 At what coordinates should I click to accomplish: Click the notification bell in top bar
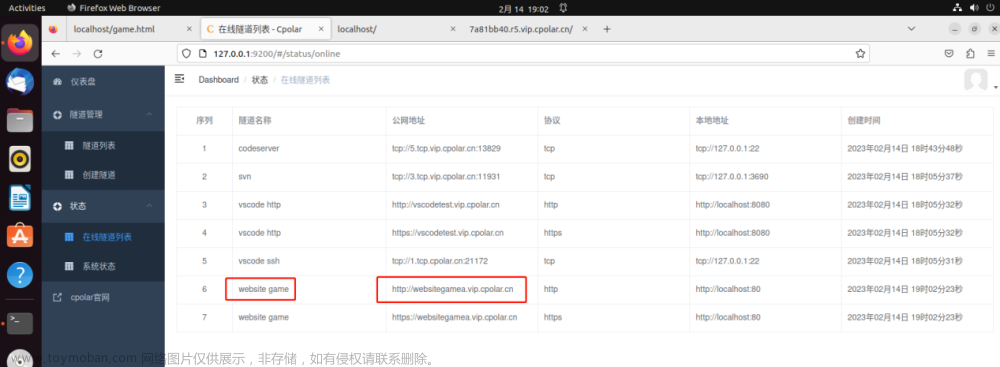click(x=563, y=8)
